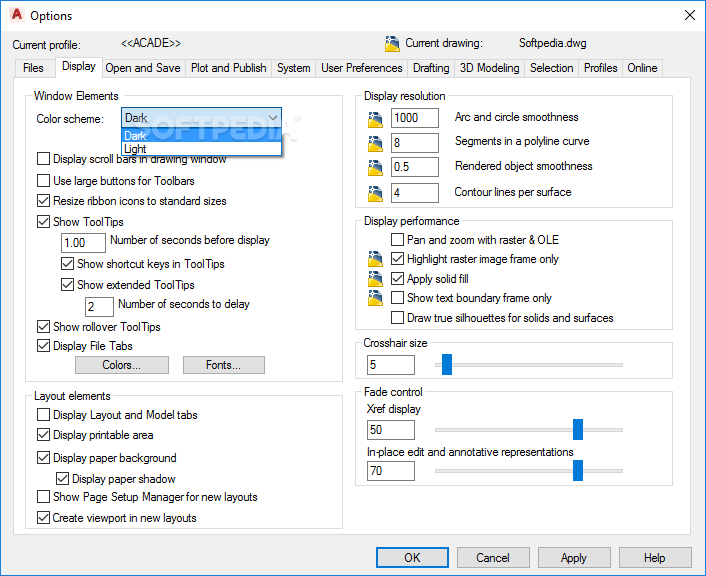Open Help for the Options dialog

coord(655,558)
